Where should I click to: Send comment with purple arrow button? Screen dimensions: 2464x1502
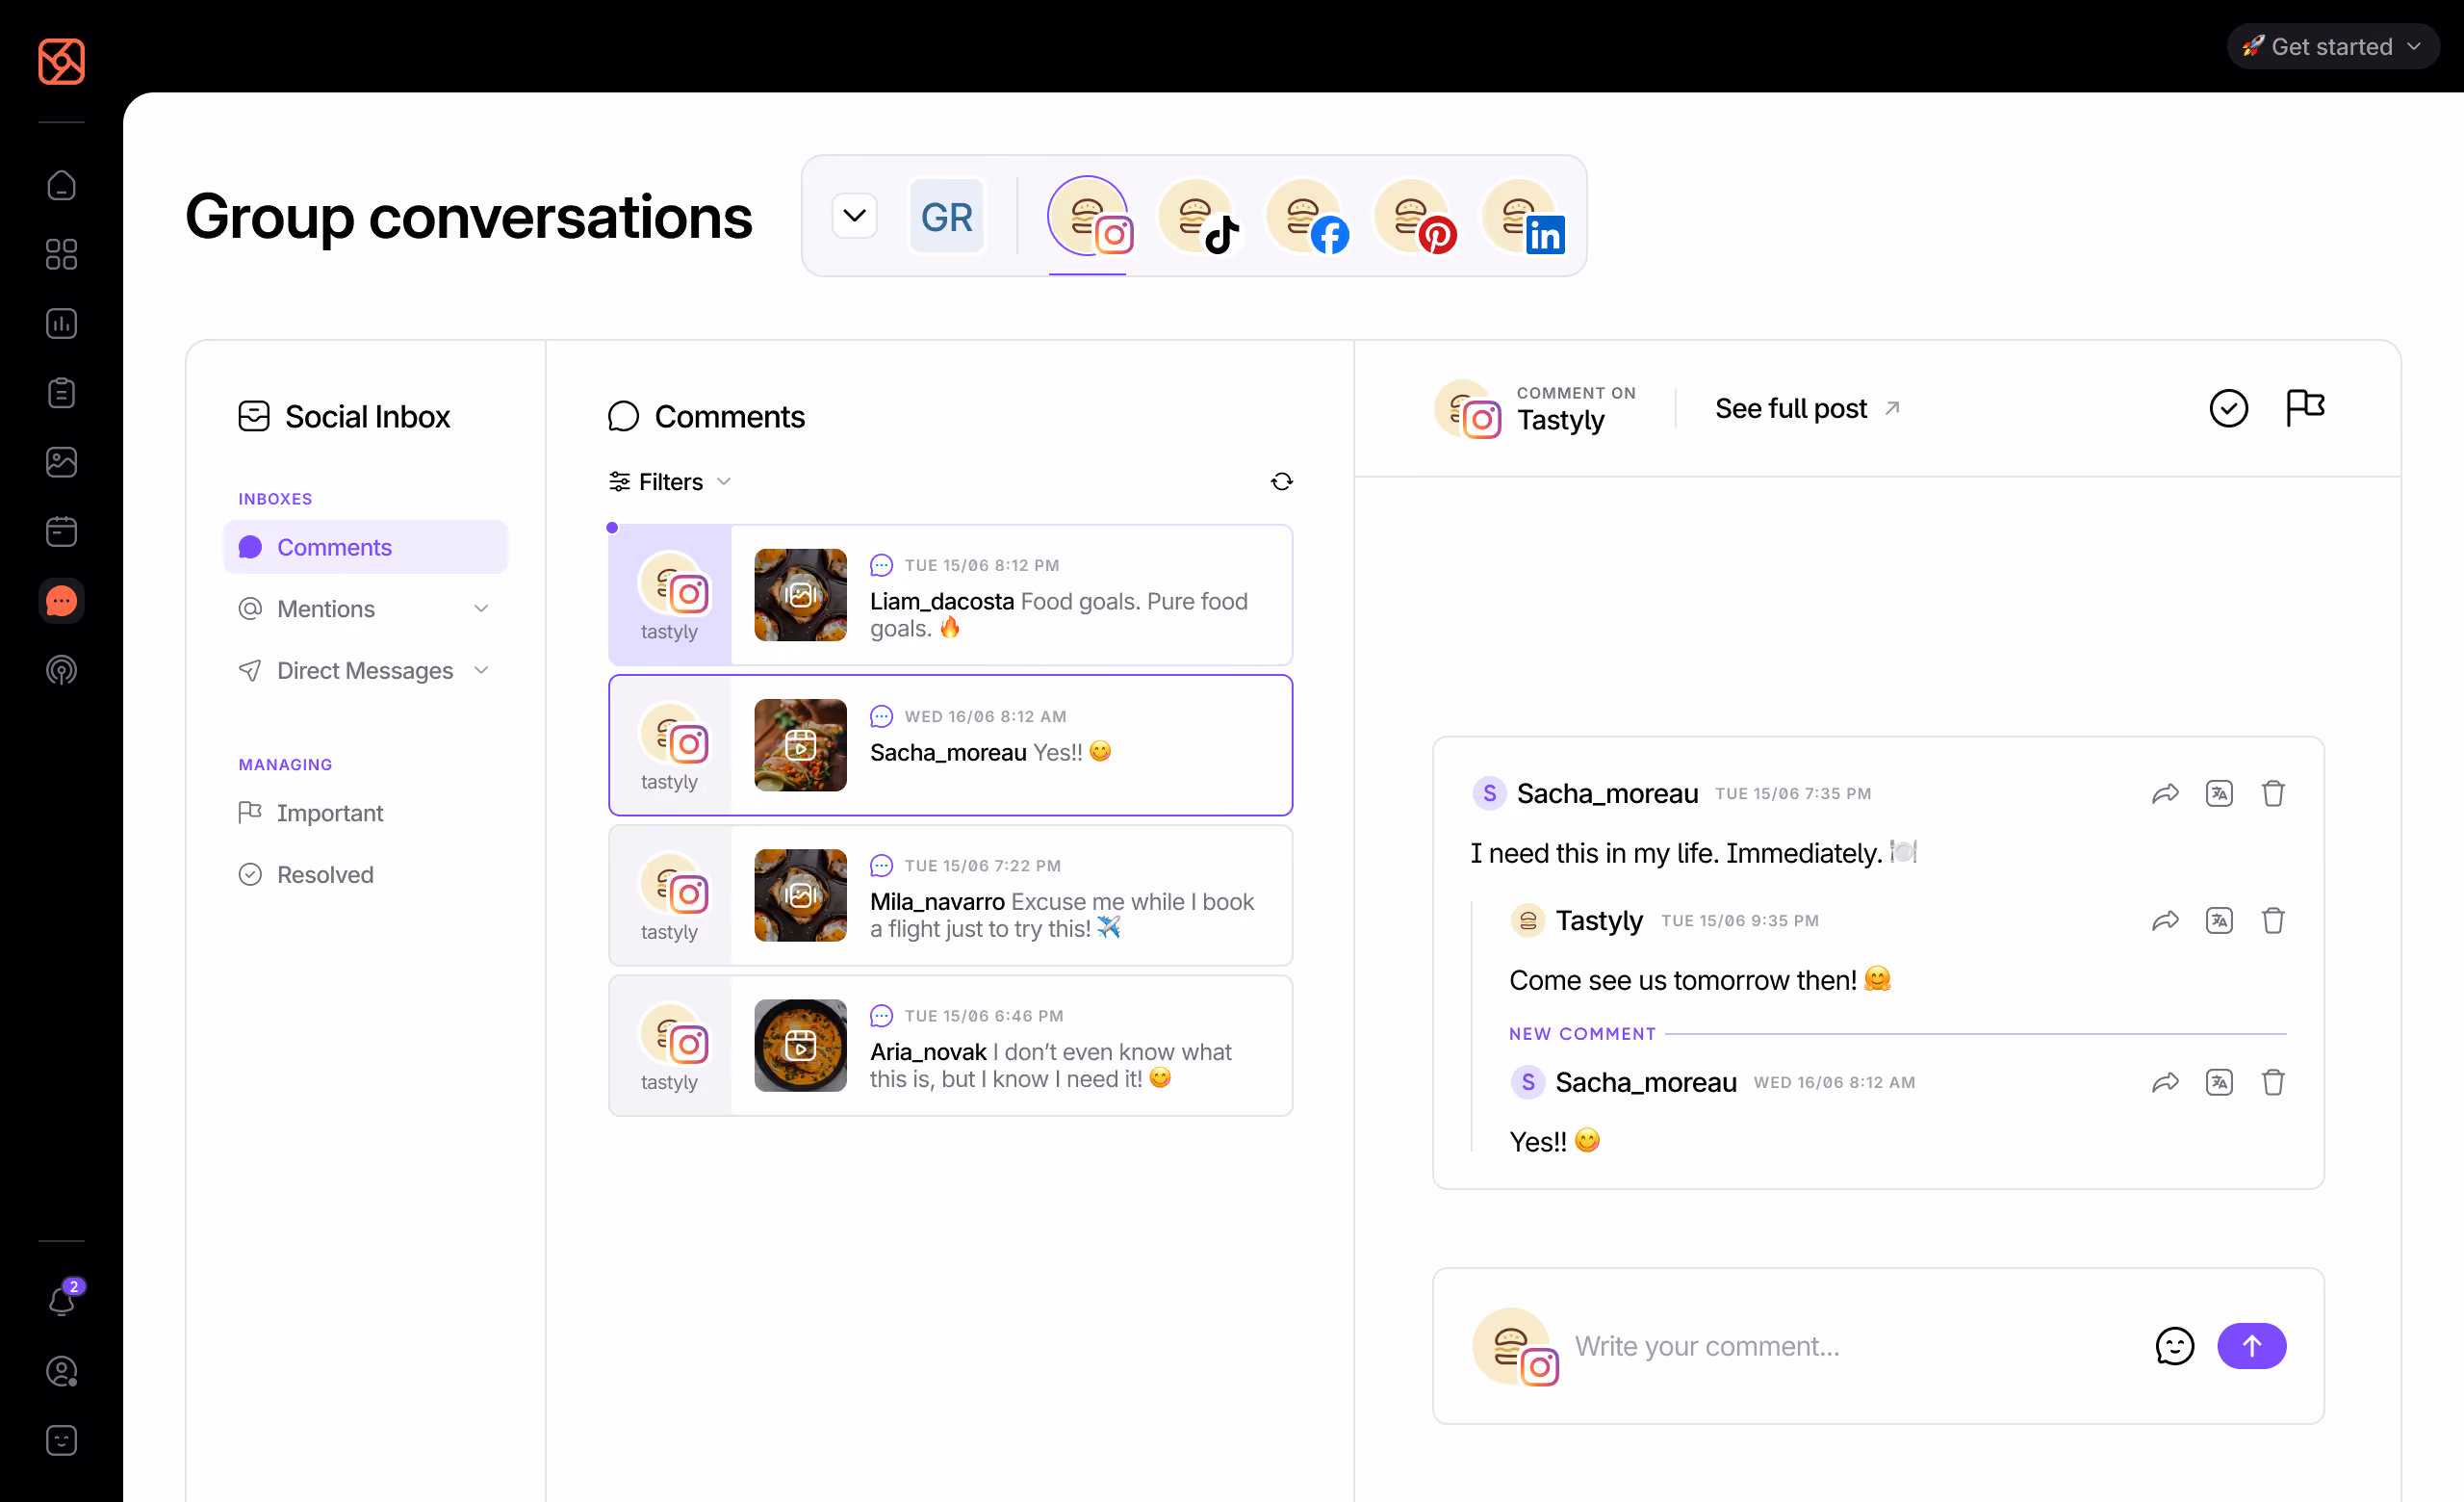pos(2251,1346)
